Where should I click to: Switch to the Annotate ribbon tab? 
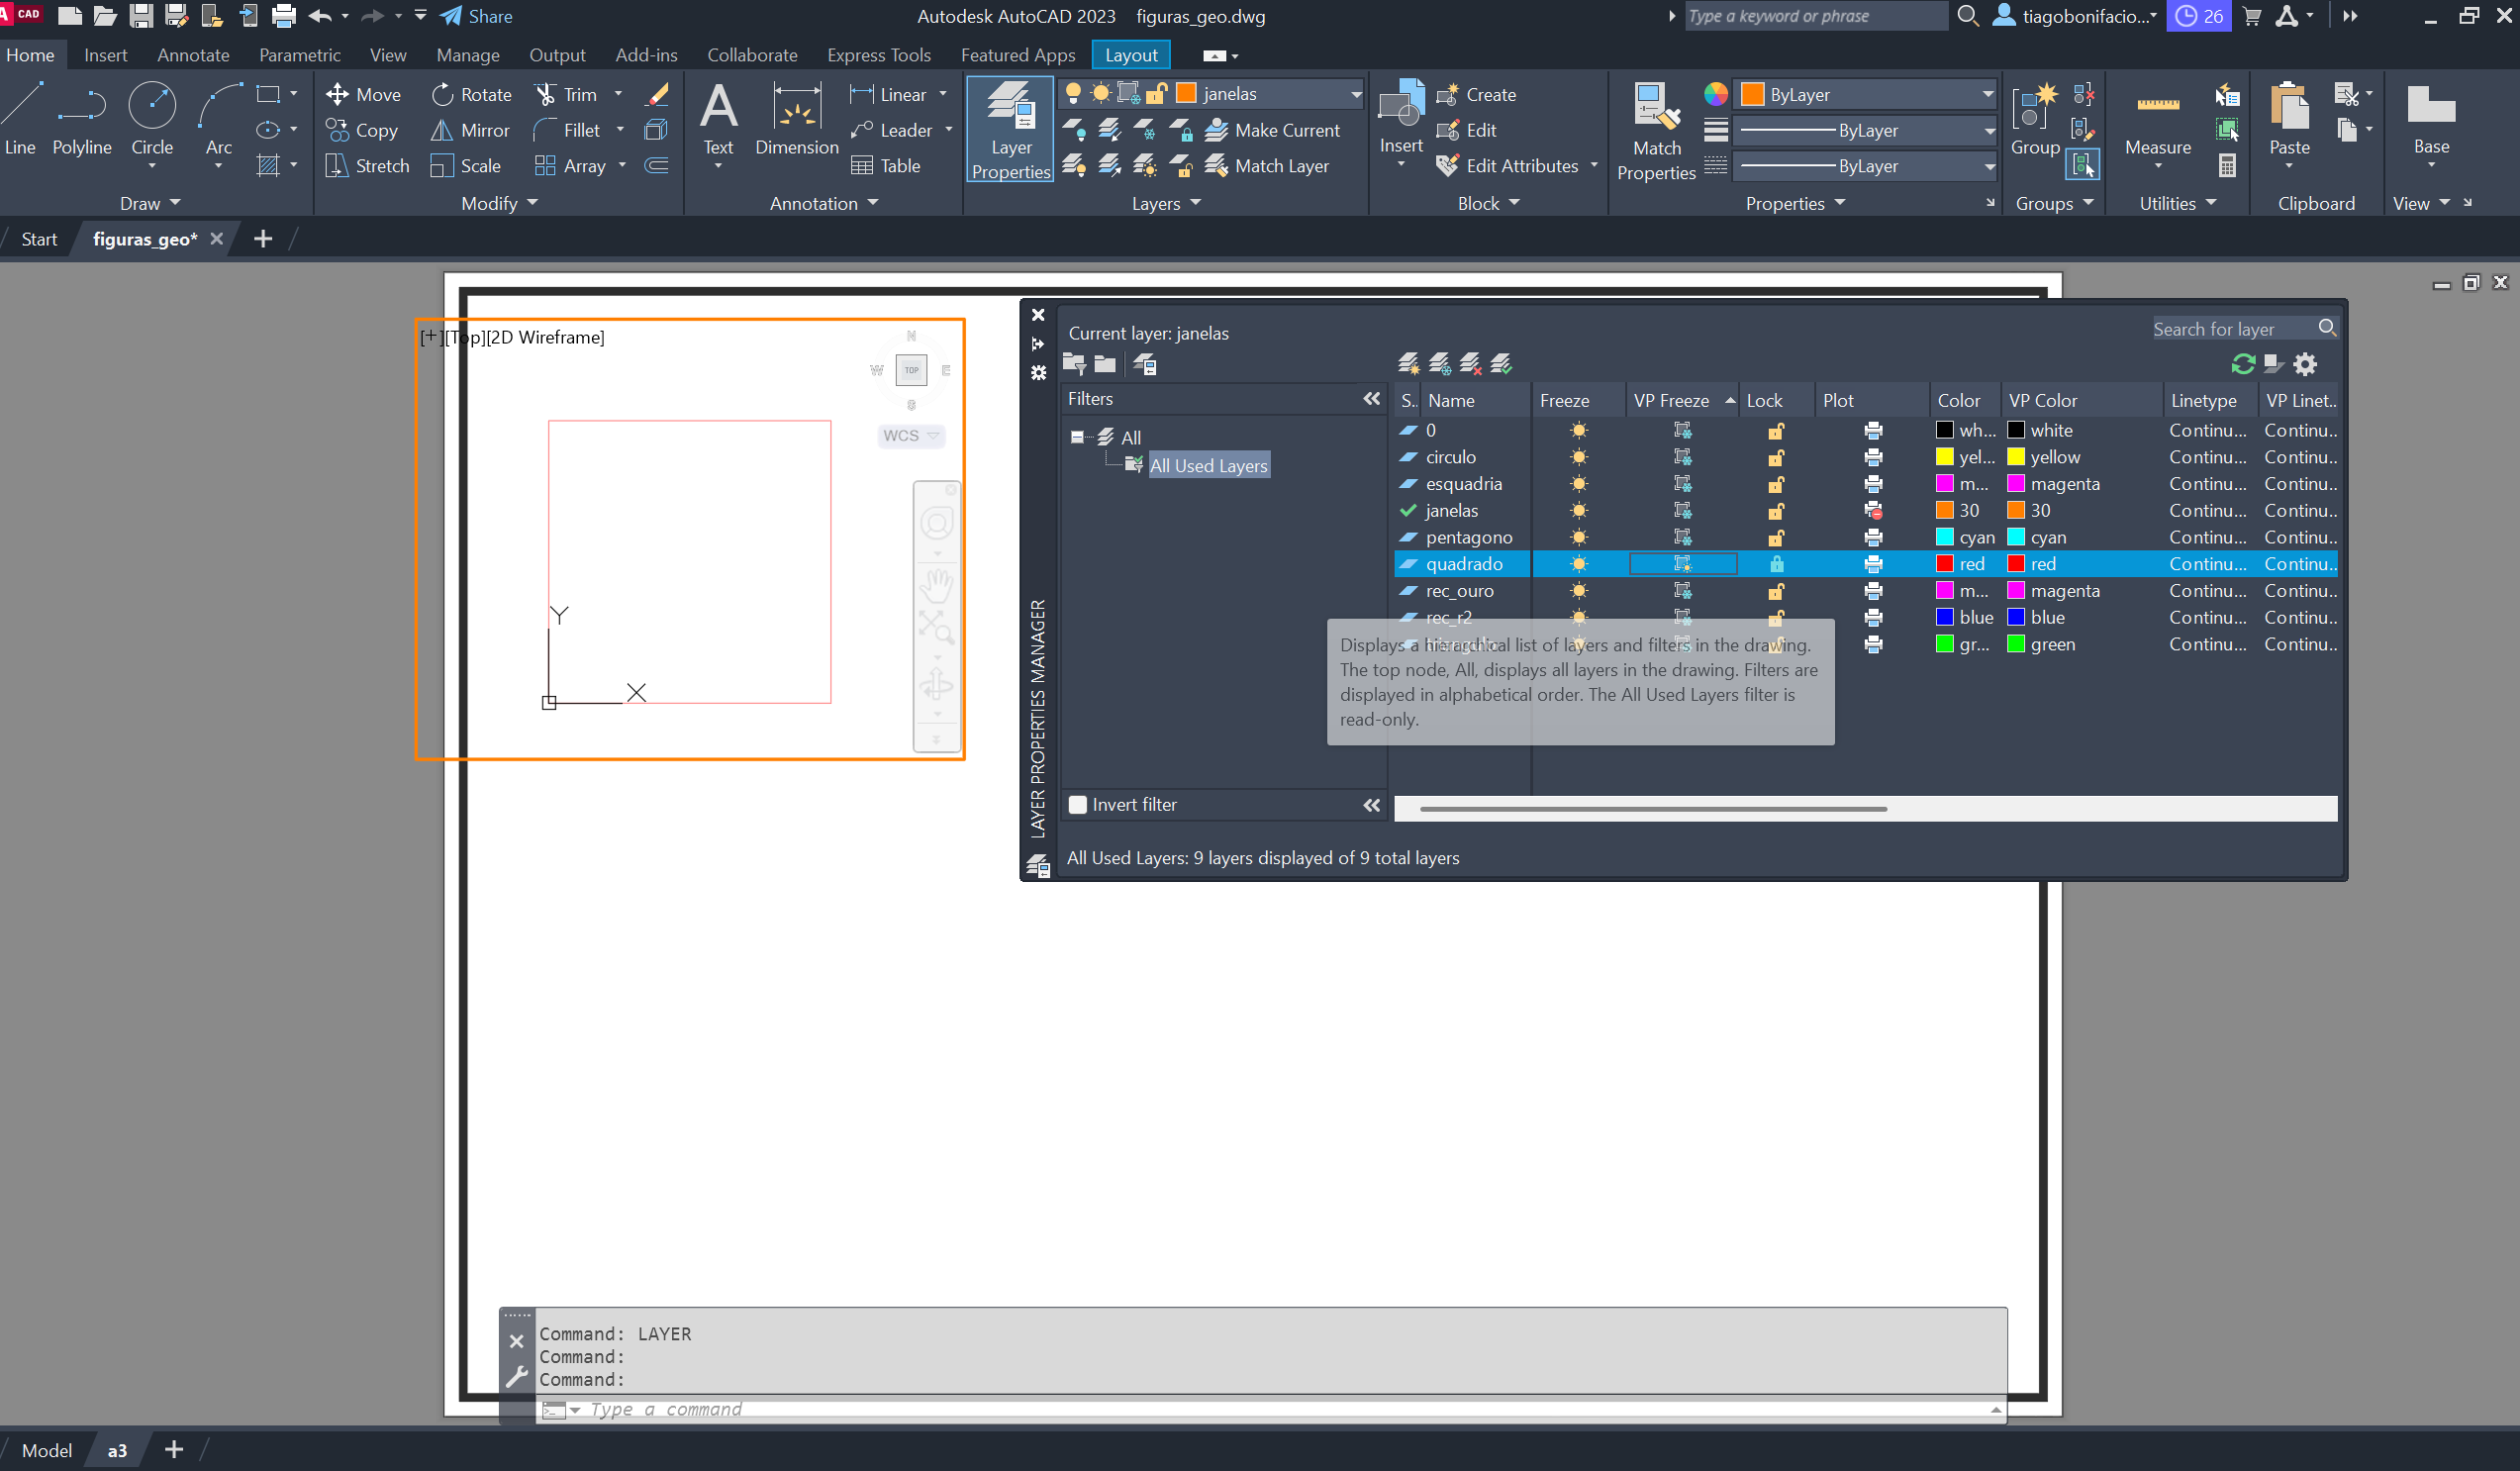193,55
